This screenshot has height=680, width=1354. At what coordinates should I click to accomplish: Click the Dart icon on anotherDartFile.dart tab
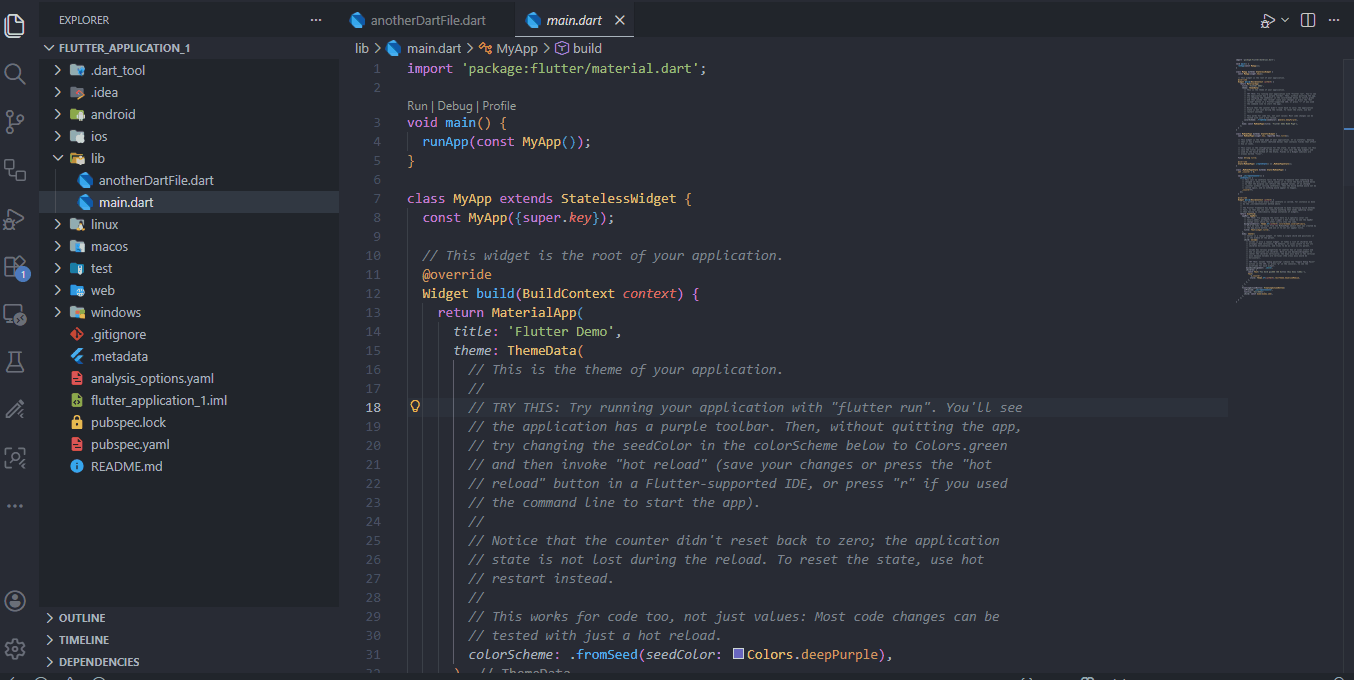click(357, 20)
